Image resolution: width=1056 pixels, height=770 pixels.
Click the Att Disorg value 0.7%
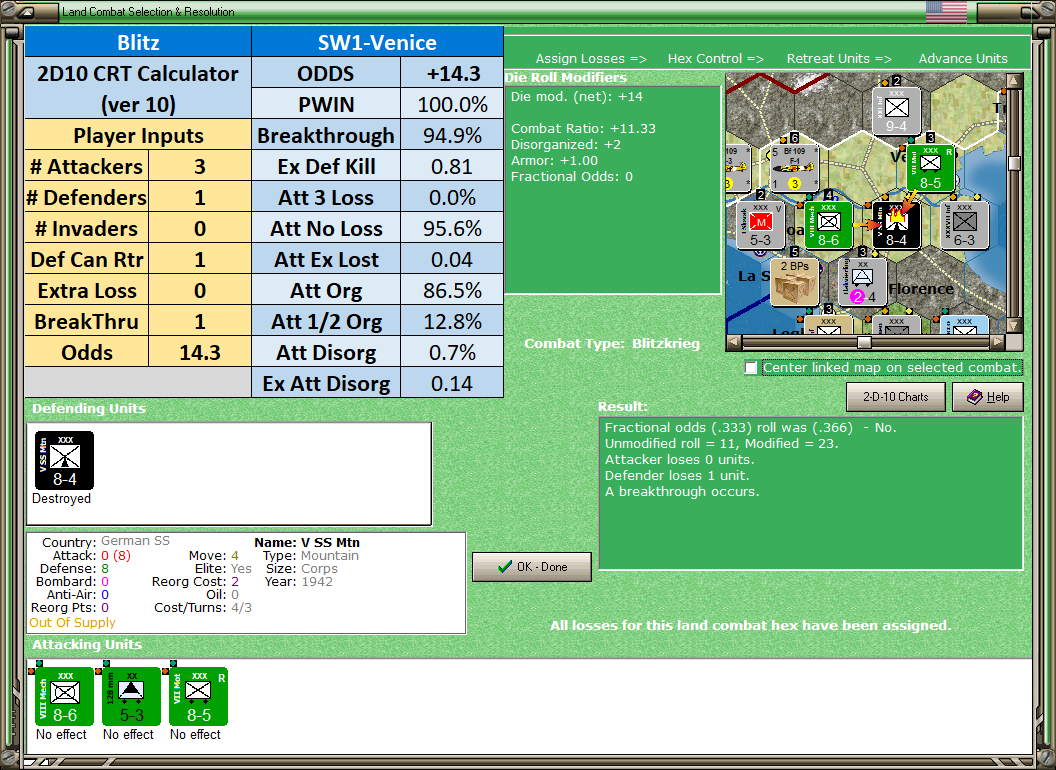[452, 352]
